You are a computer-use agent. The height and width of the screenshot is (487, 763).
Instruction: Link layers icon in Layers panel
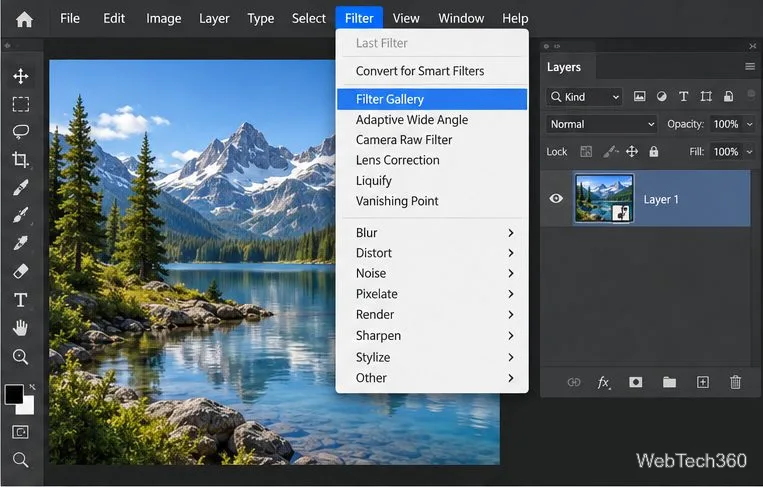coord(574,382)
